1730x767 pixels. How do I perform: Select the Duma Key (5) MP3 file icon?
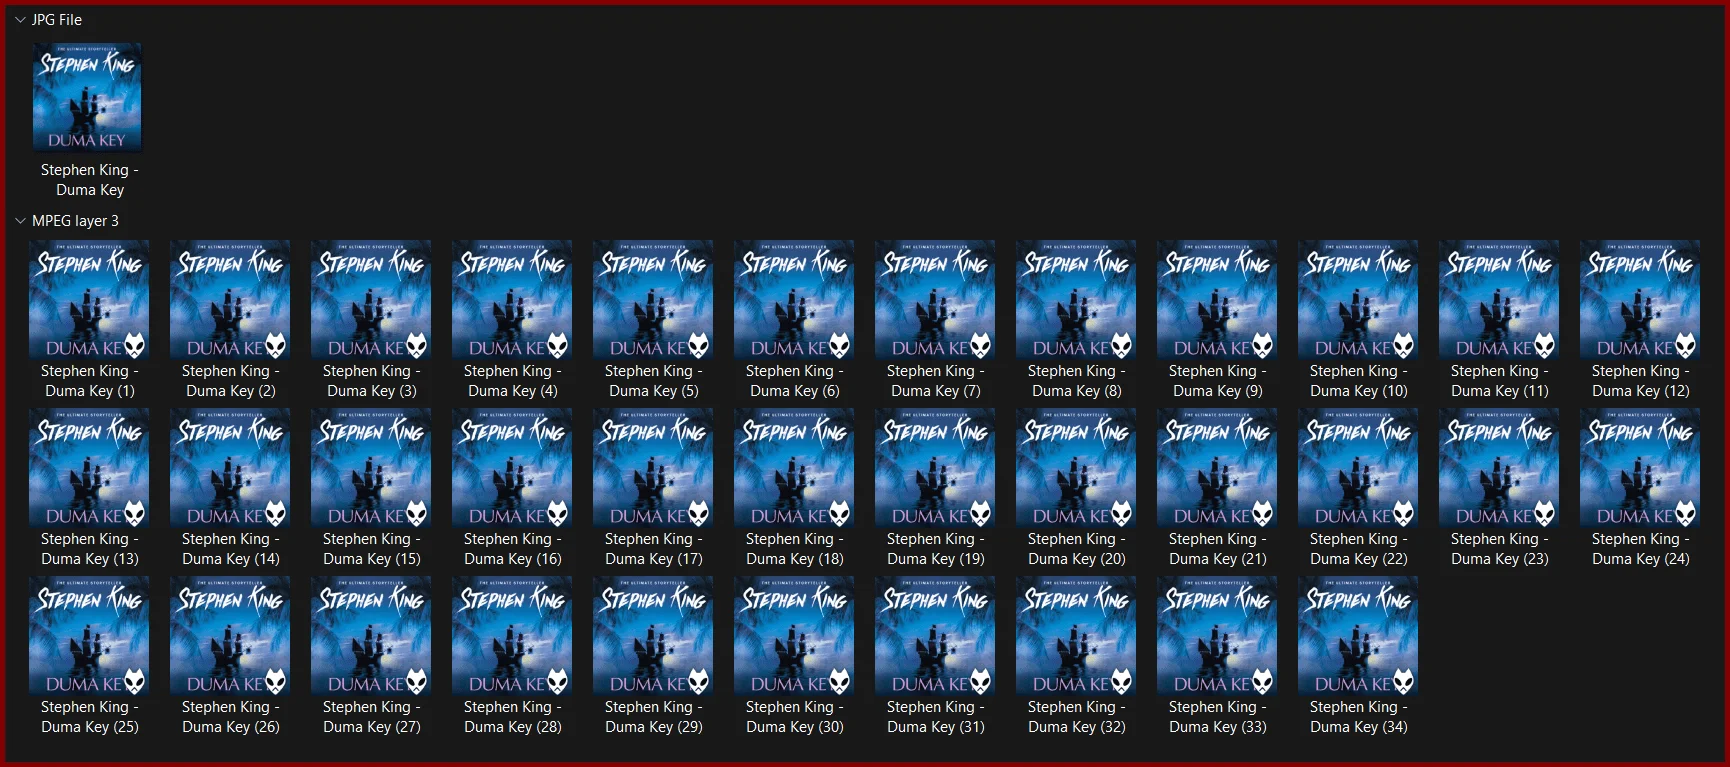pyautogui.click(x=653, y=300)
